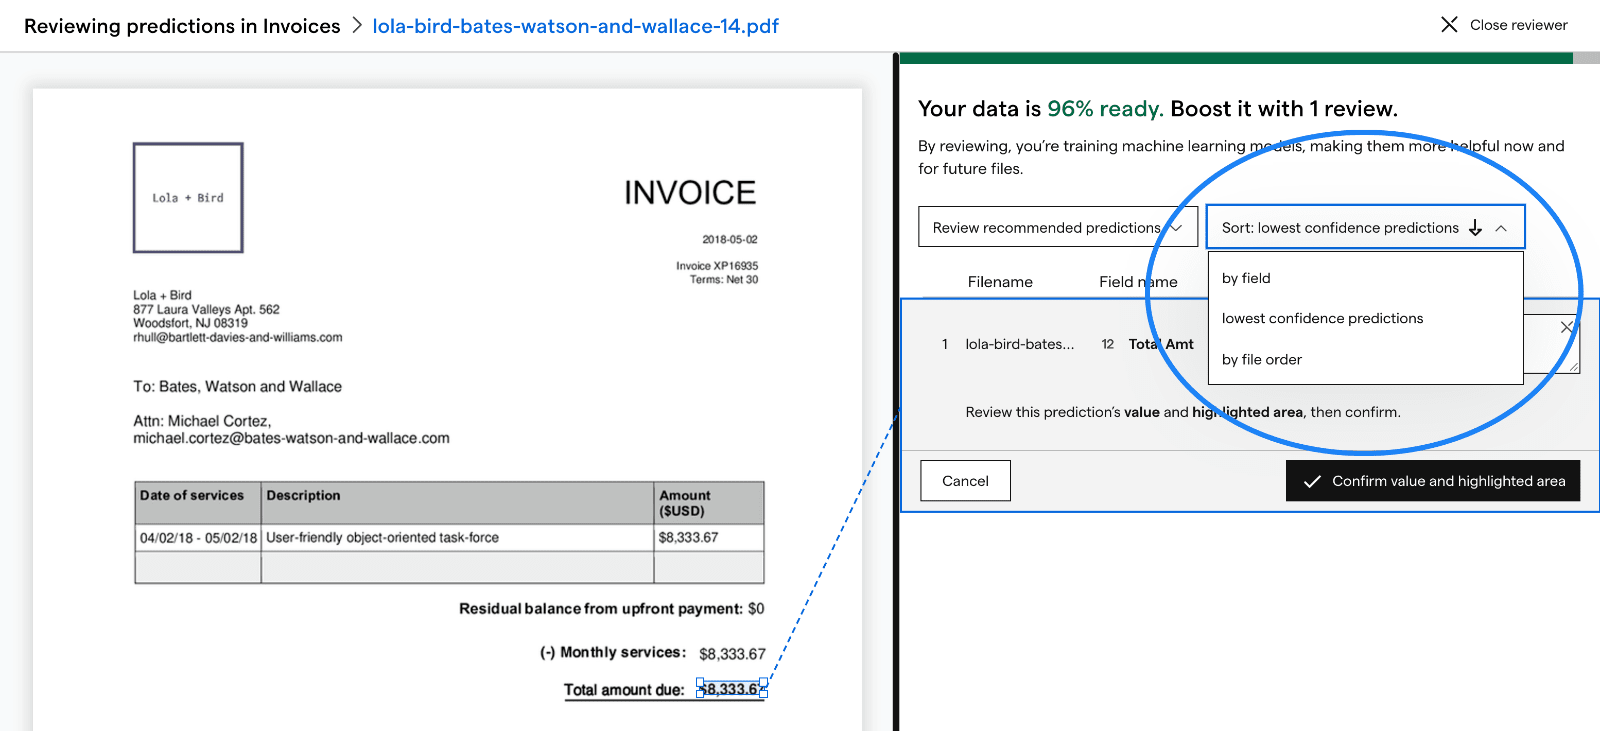Click the highlighted $8,333.67 total box
Viewport: 1600px width, 731px height.
click(x=732, y=689)
